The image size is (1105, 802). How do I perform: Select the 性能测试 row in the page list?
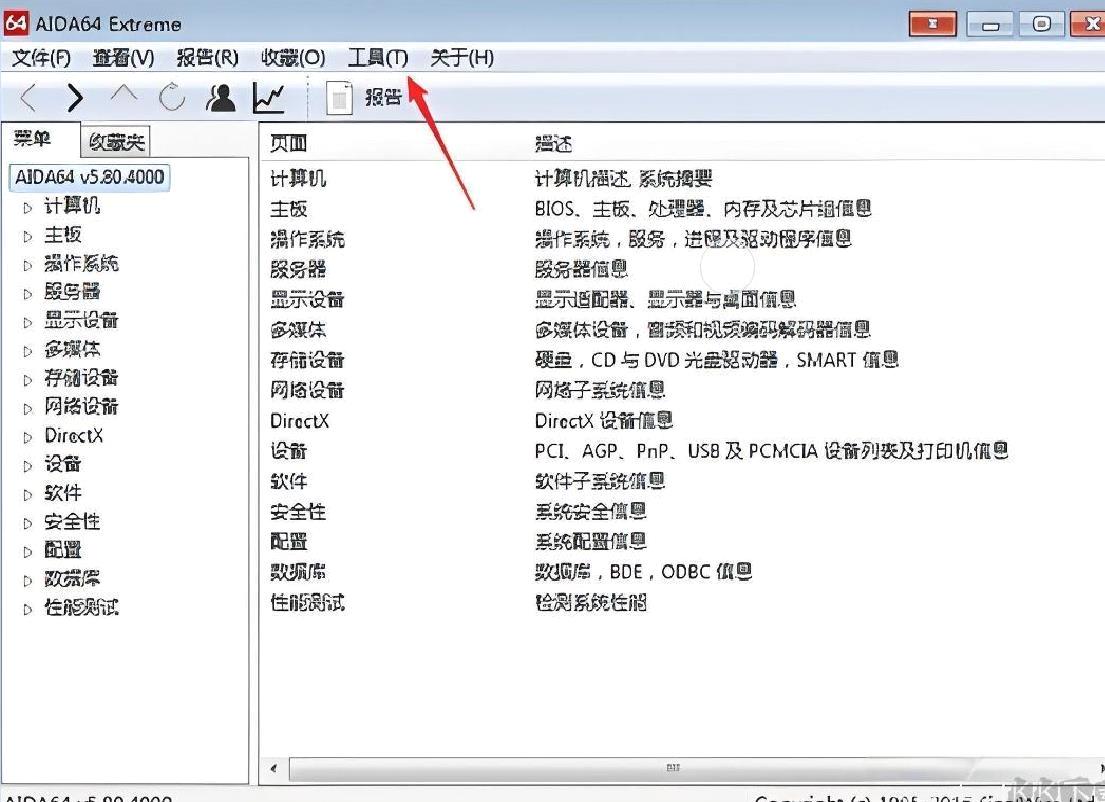coord(307,603)
